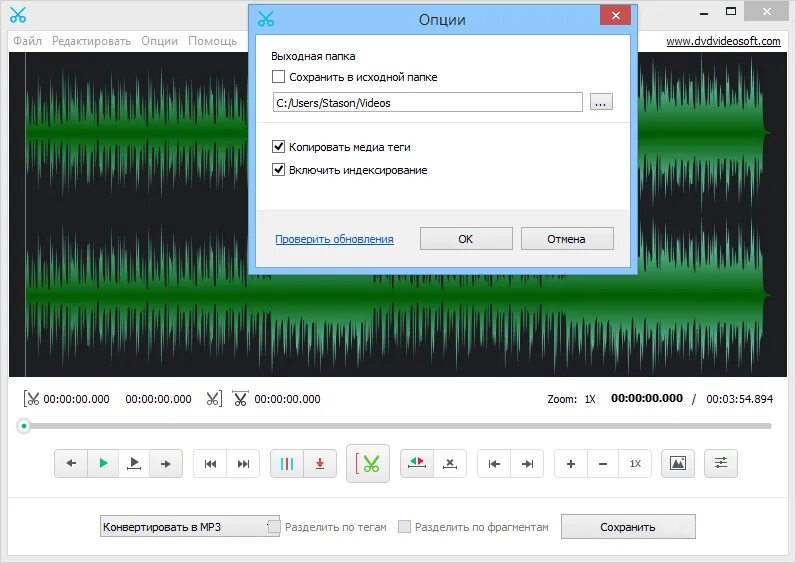Click the red-green arrows invert selection icon
The height and width of the screenshot is (563, 796).
tap(417, 463)
